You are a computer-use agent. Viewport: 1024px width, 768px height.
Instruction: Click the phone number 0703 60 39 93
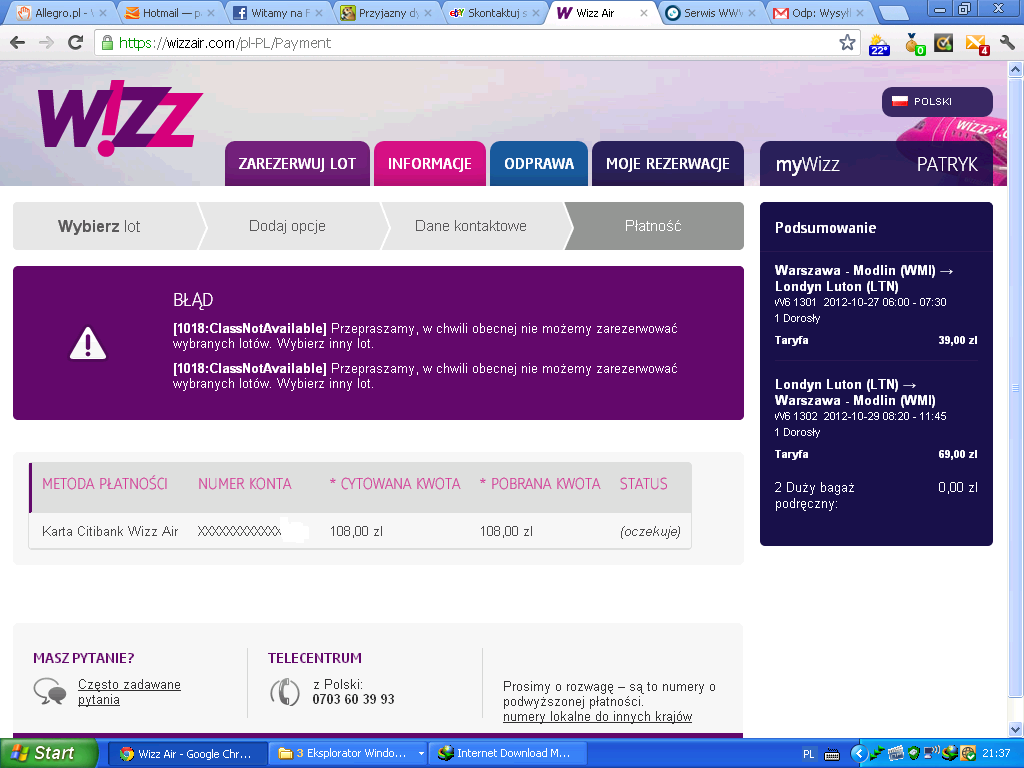click(353, 699)
